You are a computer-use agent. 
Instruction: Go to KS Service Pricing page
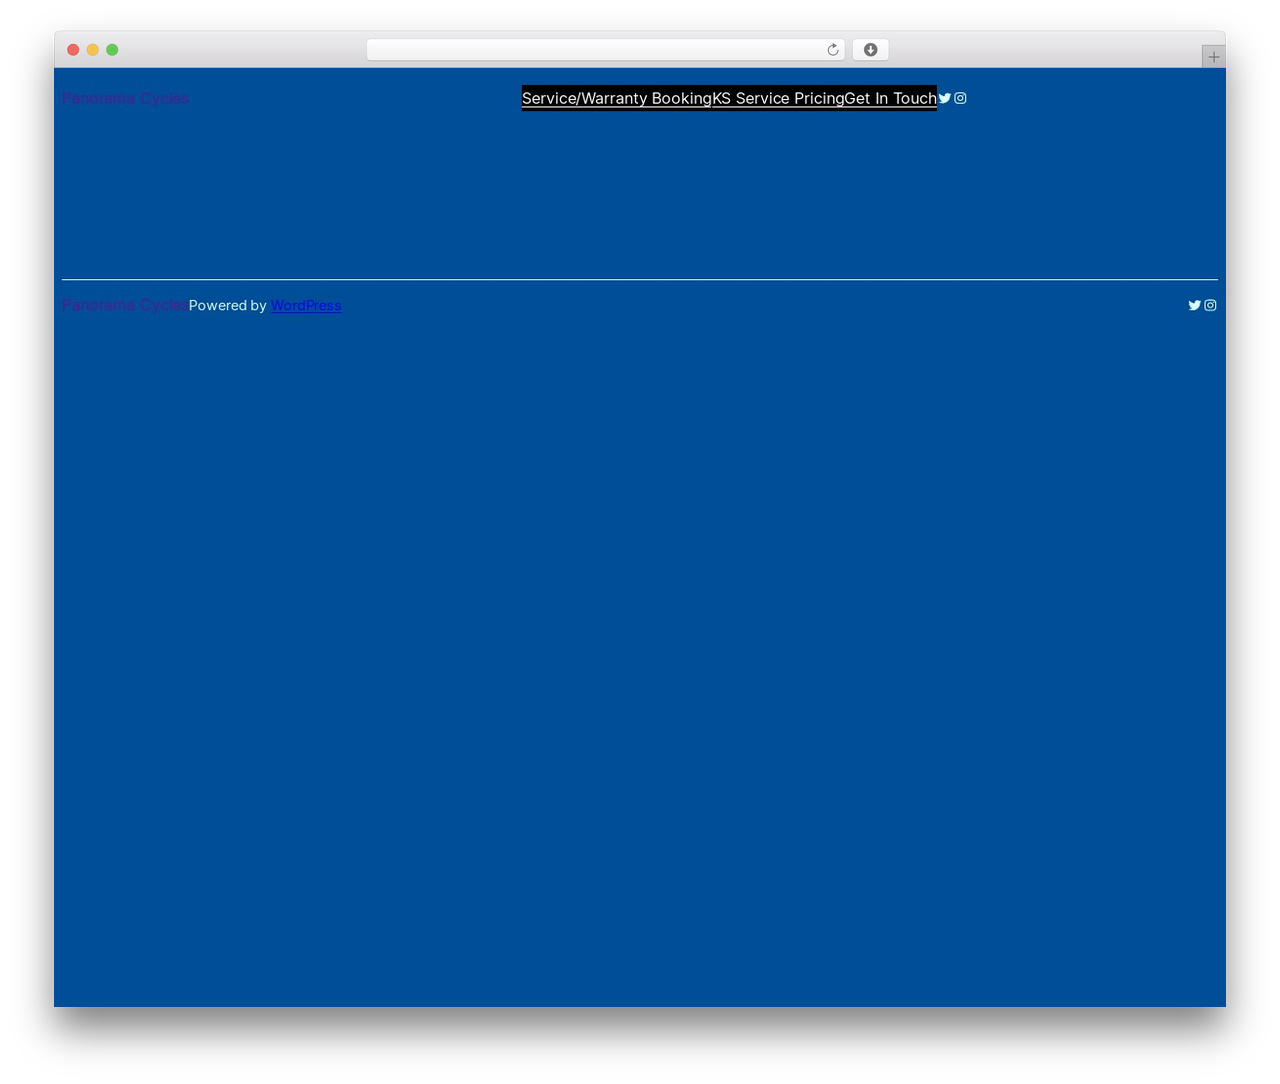coord(778,98)
